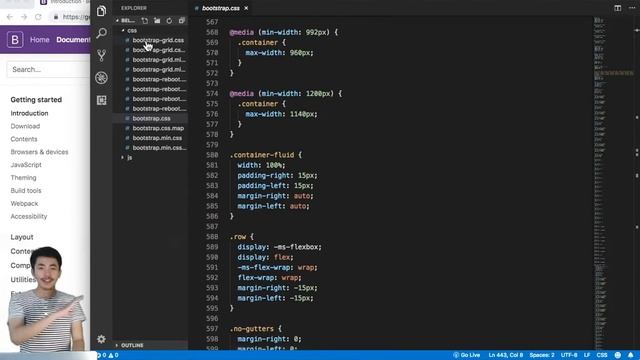Image resolution: width=640 pixels, height=360 pixels.
Task: Click Home in the Bootstrap navbar
Action: tap(40, 40)
